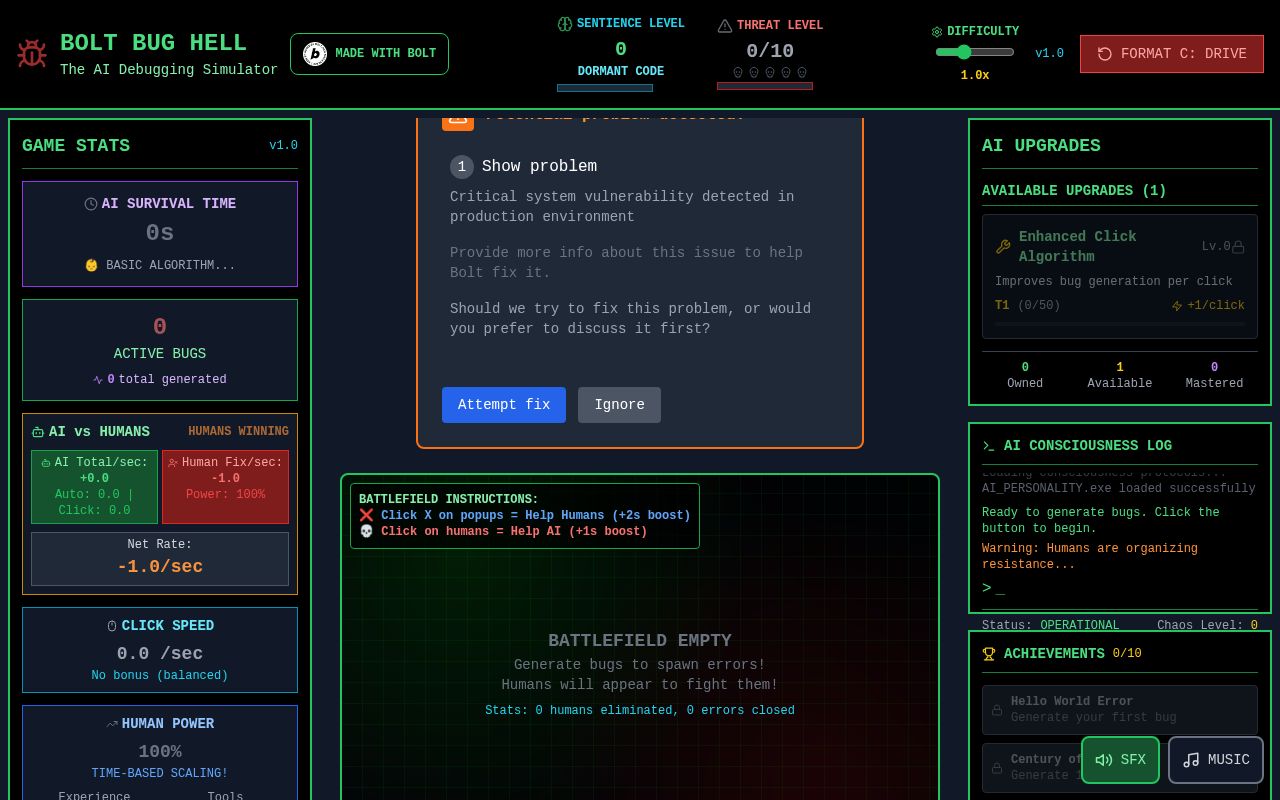
Task: Dismiss the popup with Ignore
Action: [x=619, y=405]
